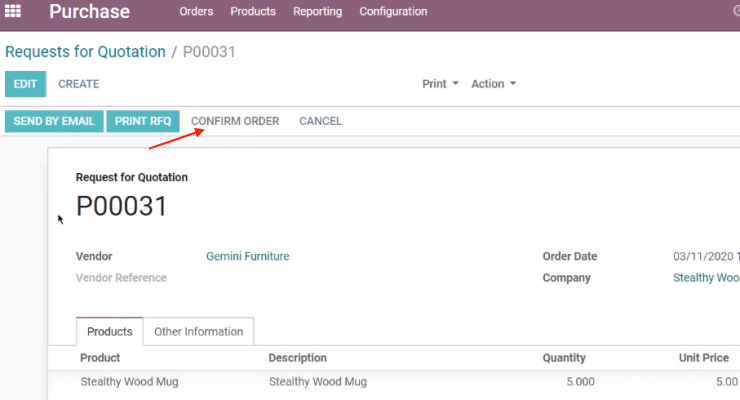Viewport: 740px width, 400px height.
Task: Select the Stealthy Wood Mug product row
Action: [x=394, y=382]
